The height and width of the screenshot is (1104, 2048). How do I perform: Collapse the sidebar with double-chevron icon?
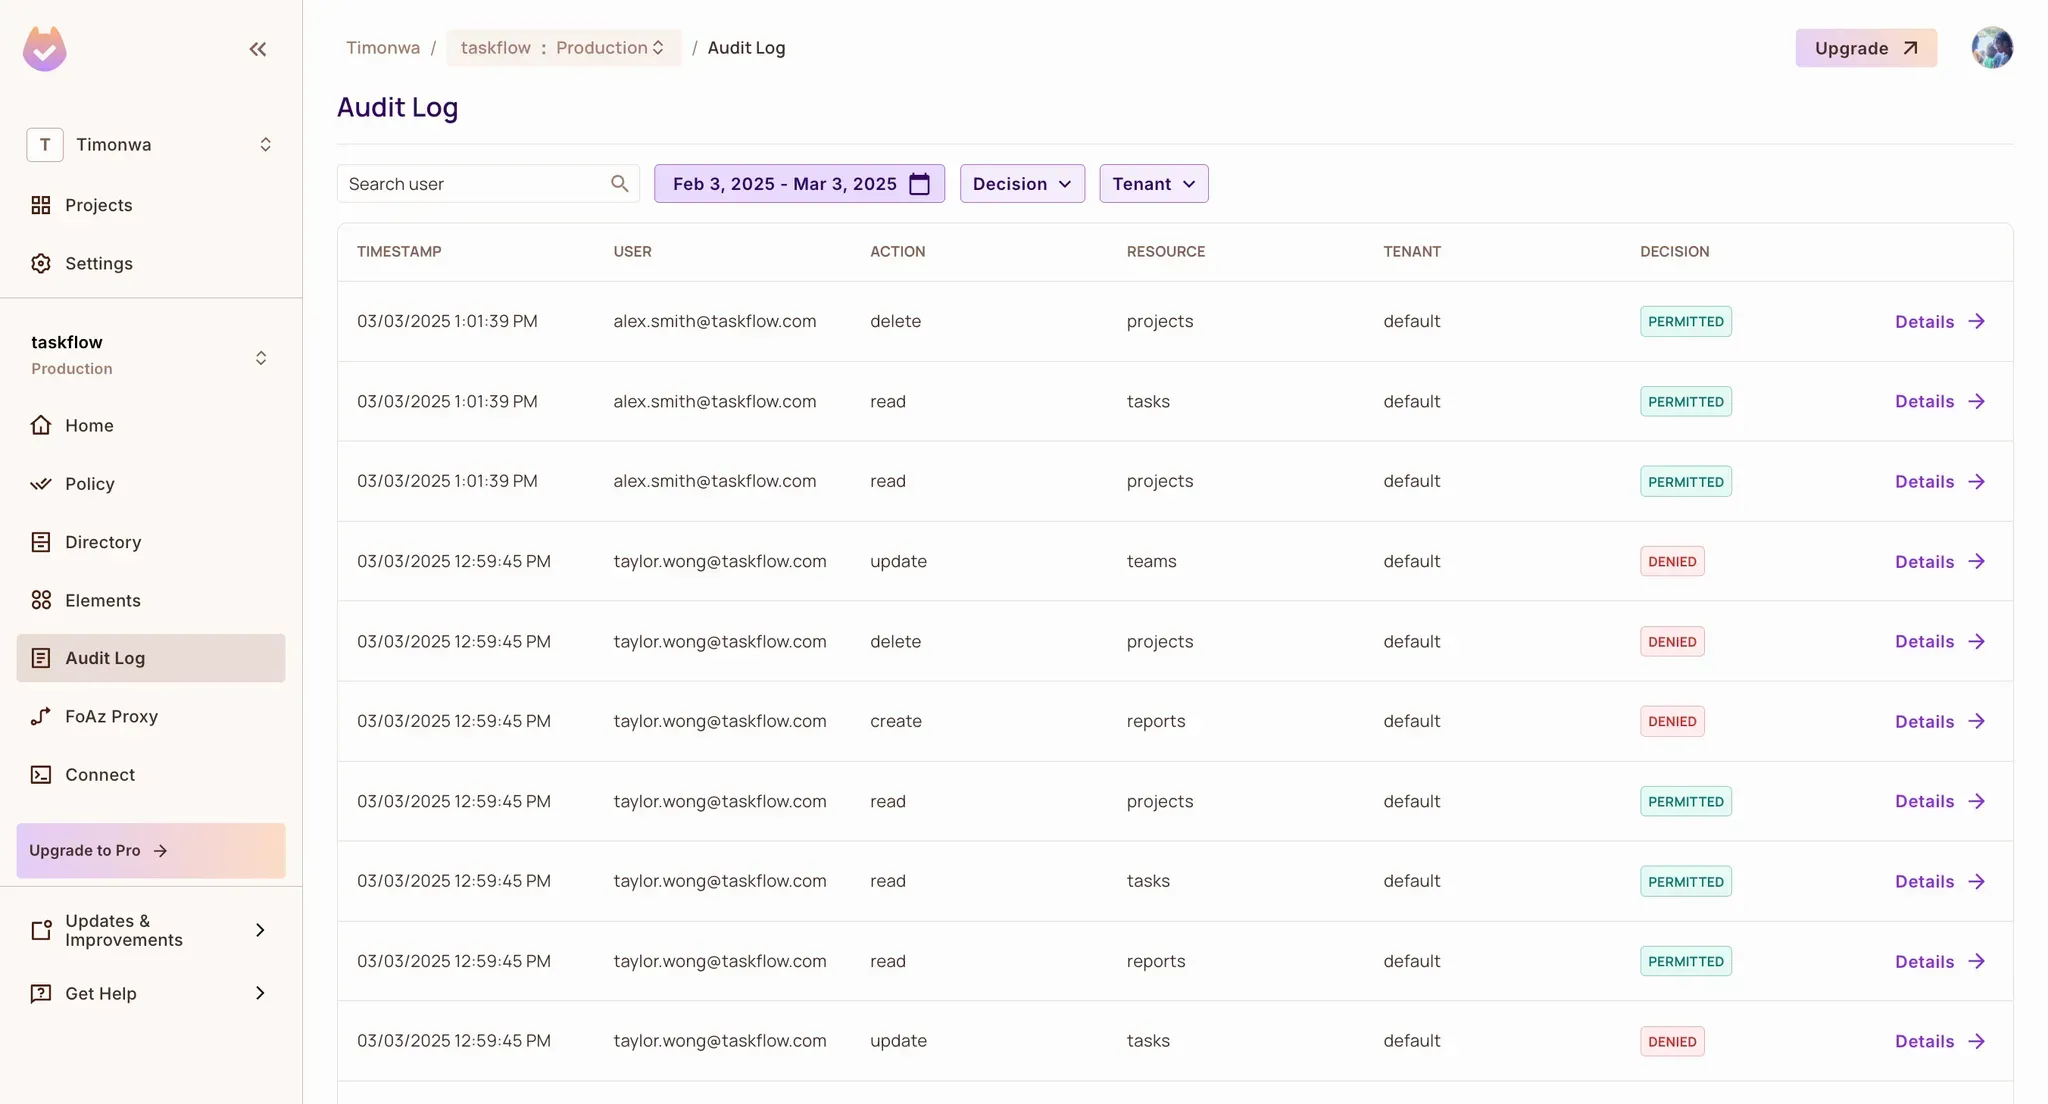pos(258,49)
